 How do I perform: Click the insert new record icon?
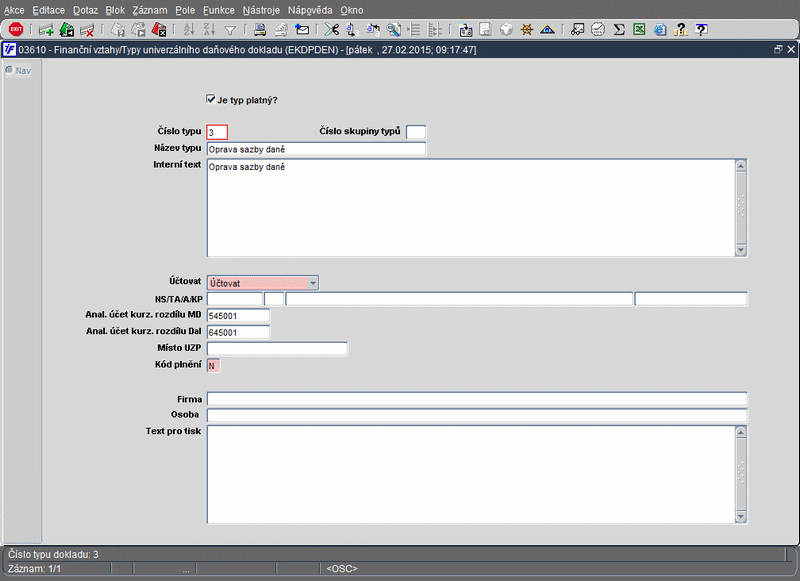[46, 30]
